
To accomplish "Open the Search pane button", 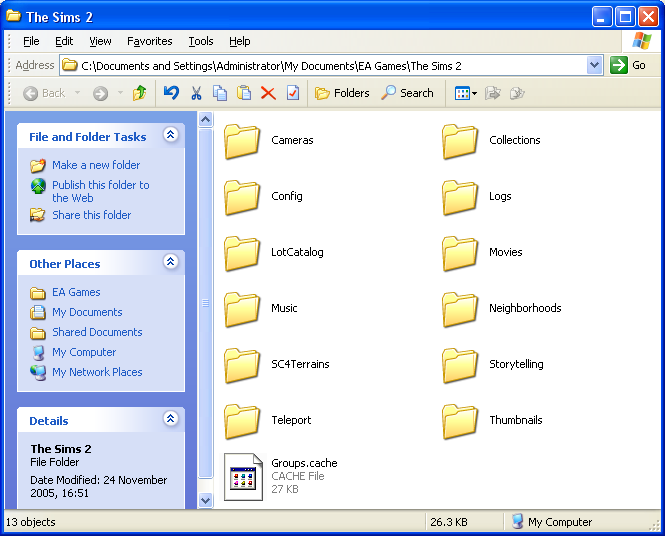I will 407,93.
